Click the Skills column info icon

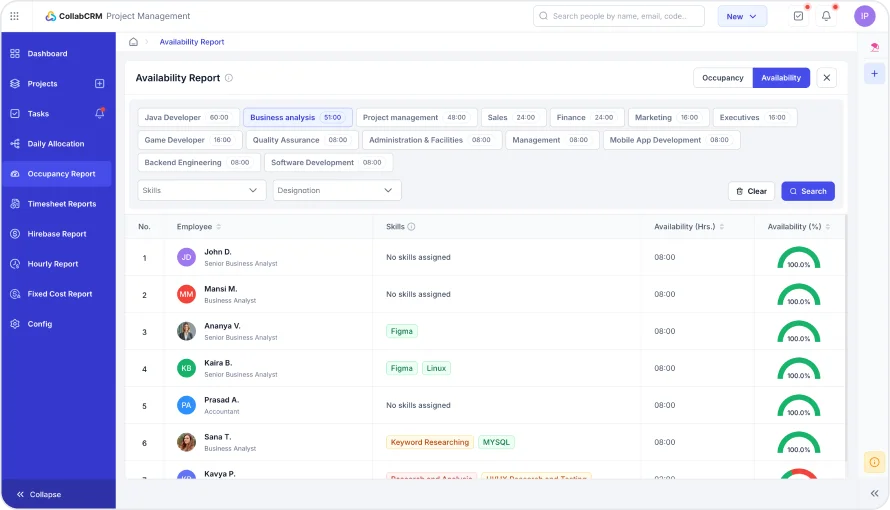[411, 227]
